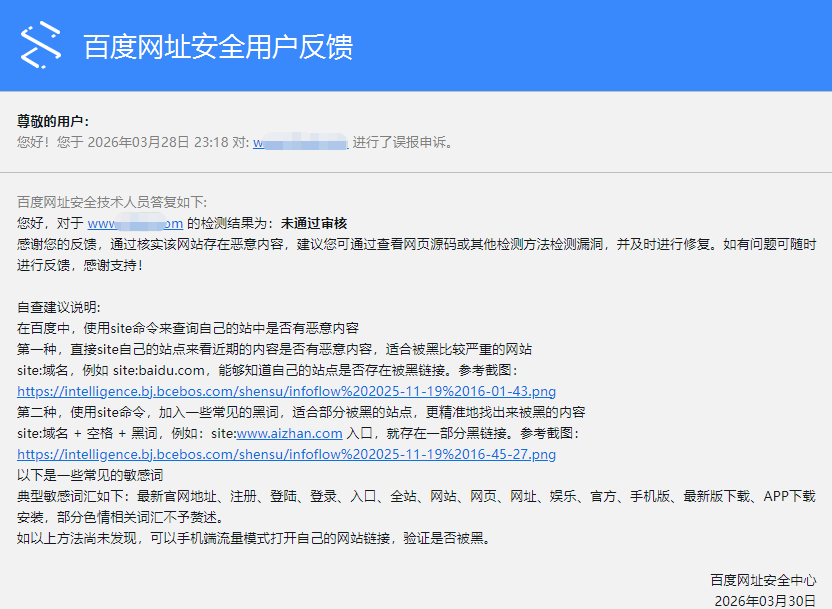Click the header title 百度网址安全用户反馈
832x609 pixels.
[x=218, y=47]
